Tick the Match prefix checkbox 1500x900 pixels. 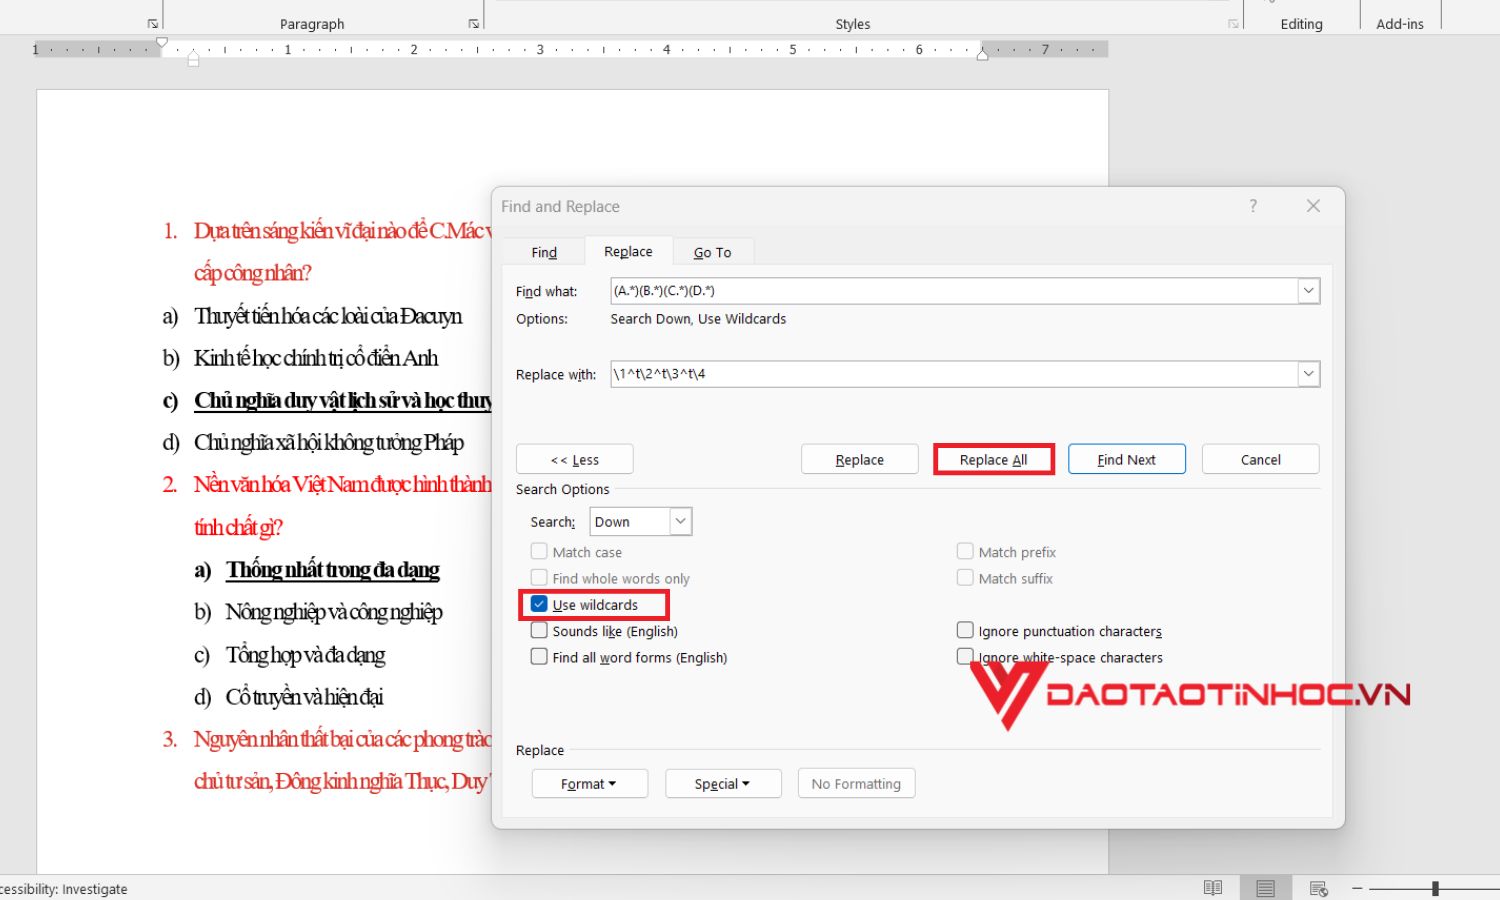point(965,551)
